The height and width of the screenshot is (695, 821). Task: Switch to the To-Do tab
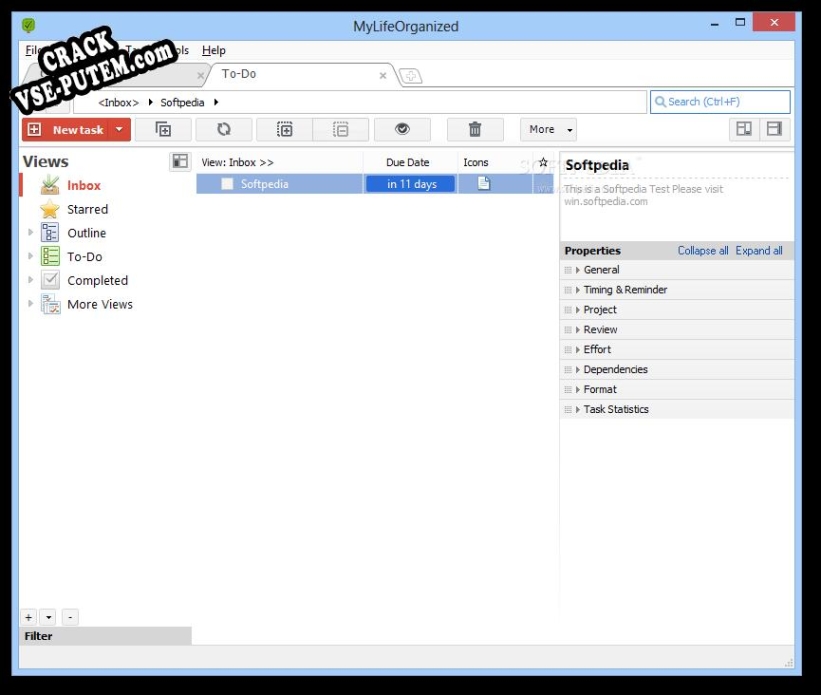239,74
